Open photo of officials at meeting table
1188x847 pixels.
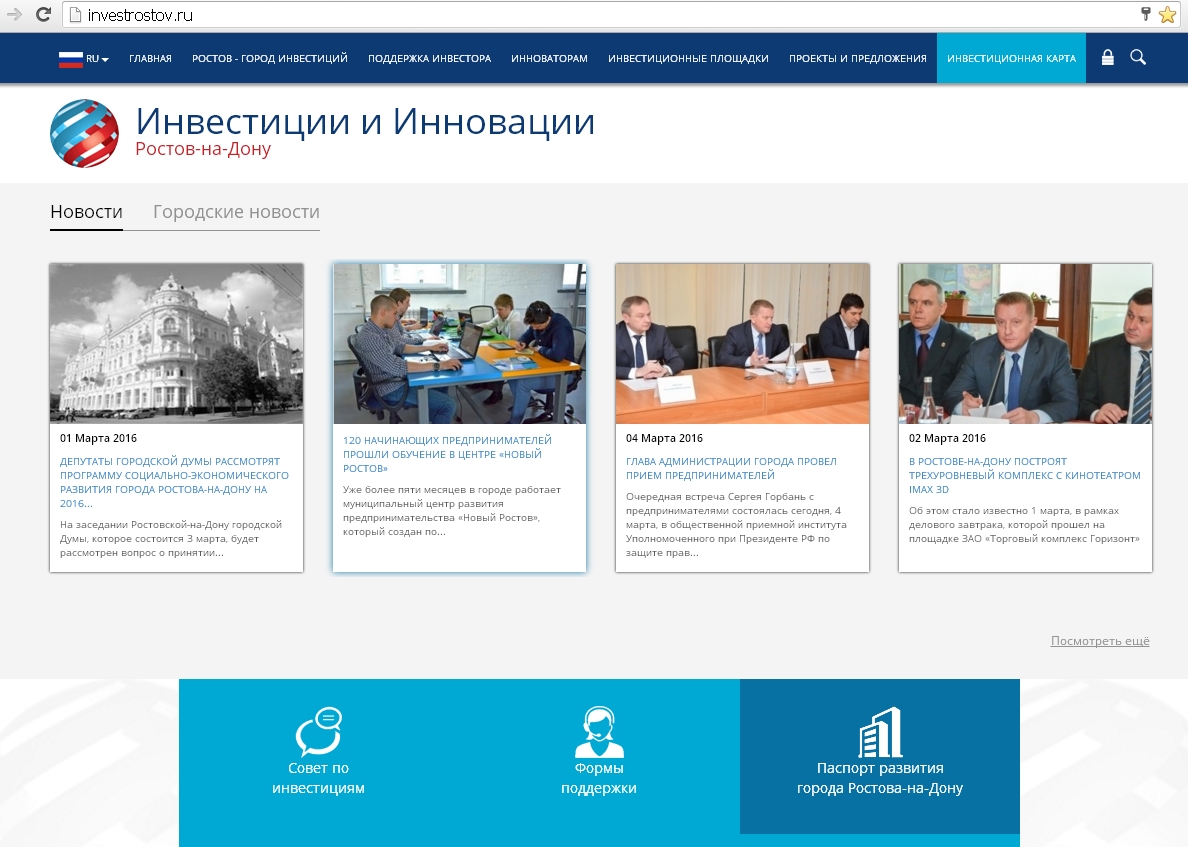pyautogui.click(x=742, y=343)
